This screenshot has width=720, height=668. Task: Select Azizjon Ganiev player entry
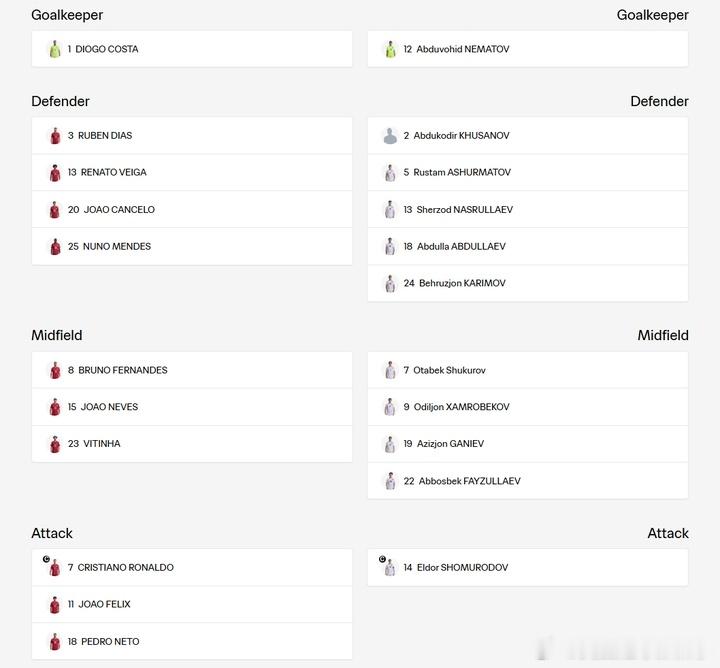[528, 444]
